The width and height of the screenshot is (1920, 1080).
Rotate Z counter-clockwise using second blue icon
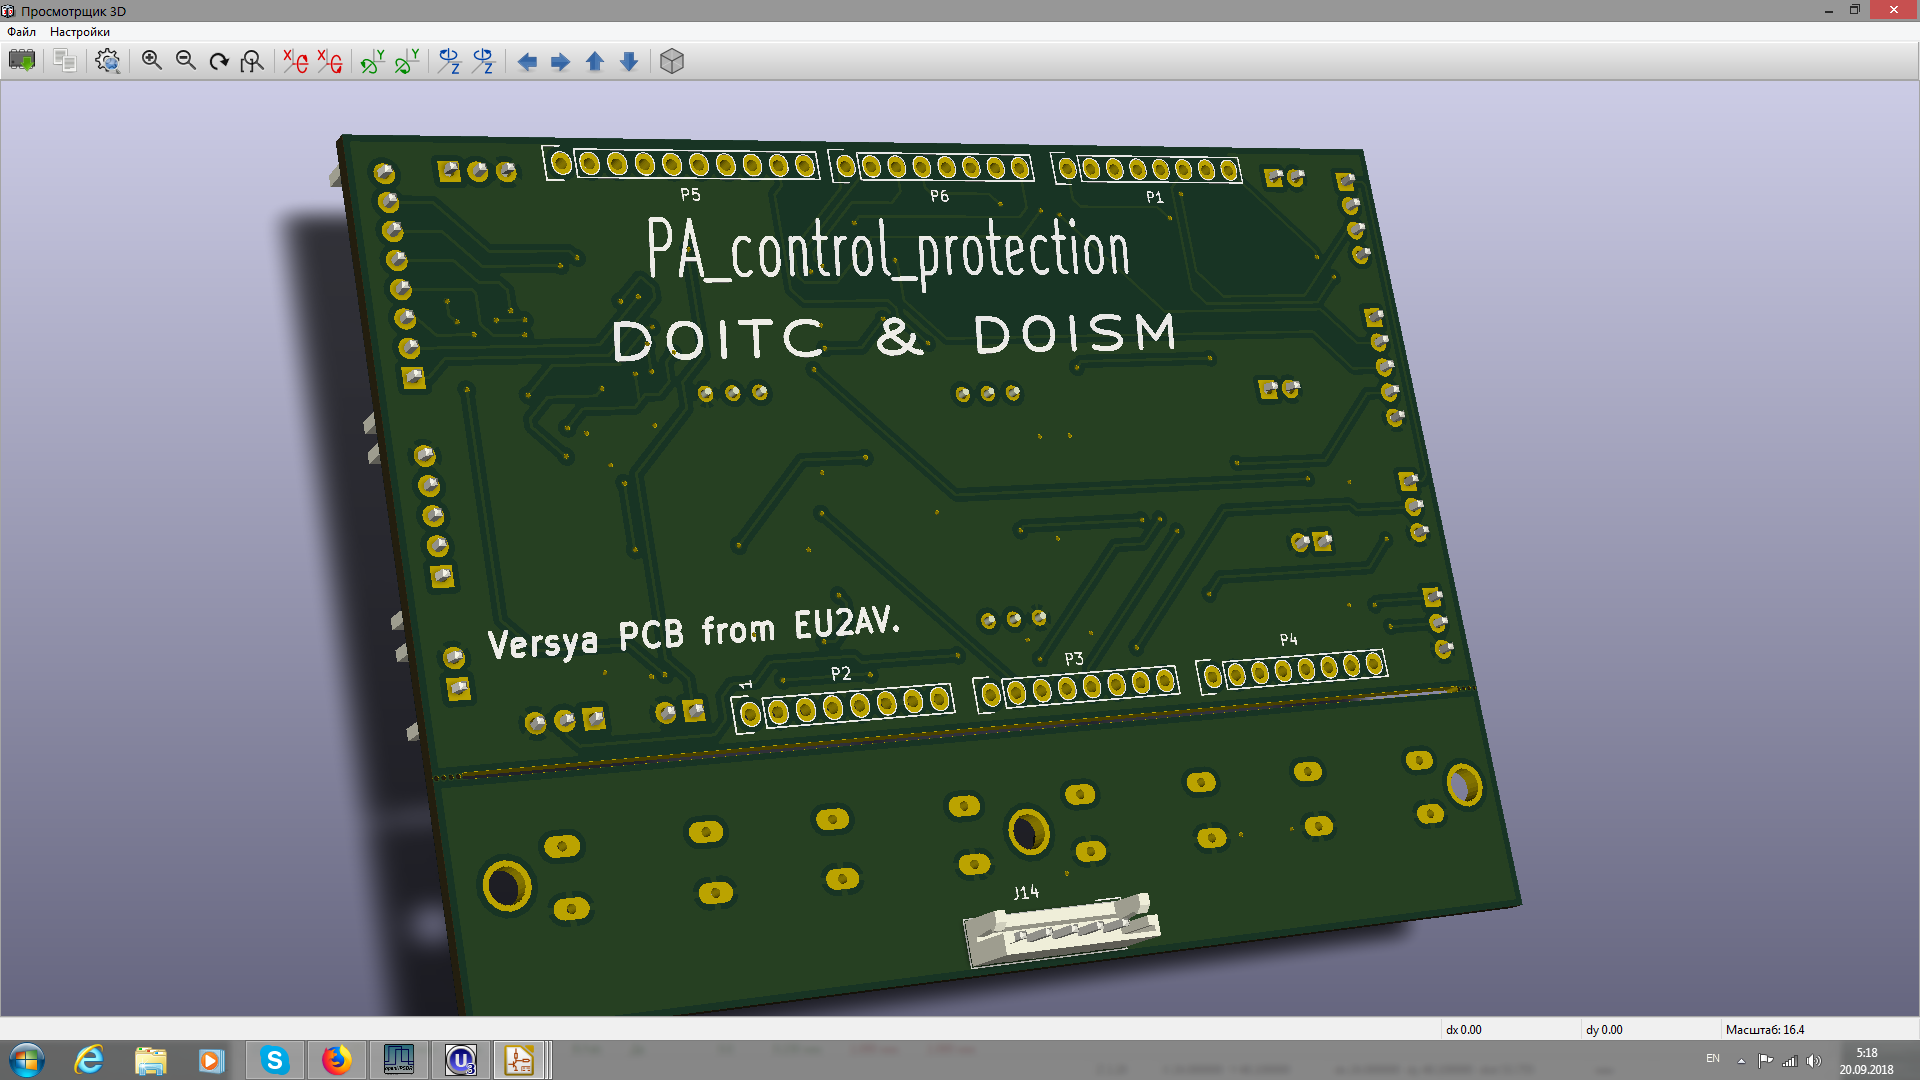[483, 61]
